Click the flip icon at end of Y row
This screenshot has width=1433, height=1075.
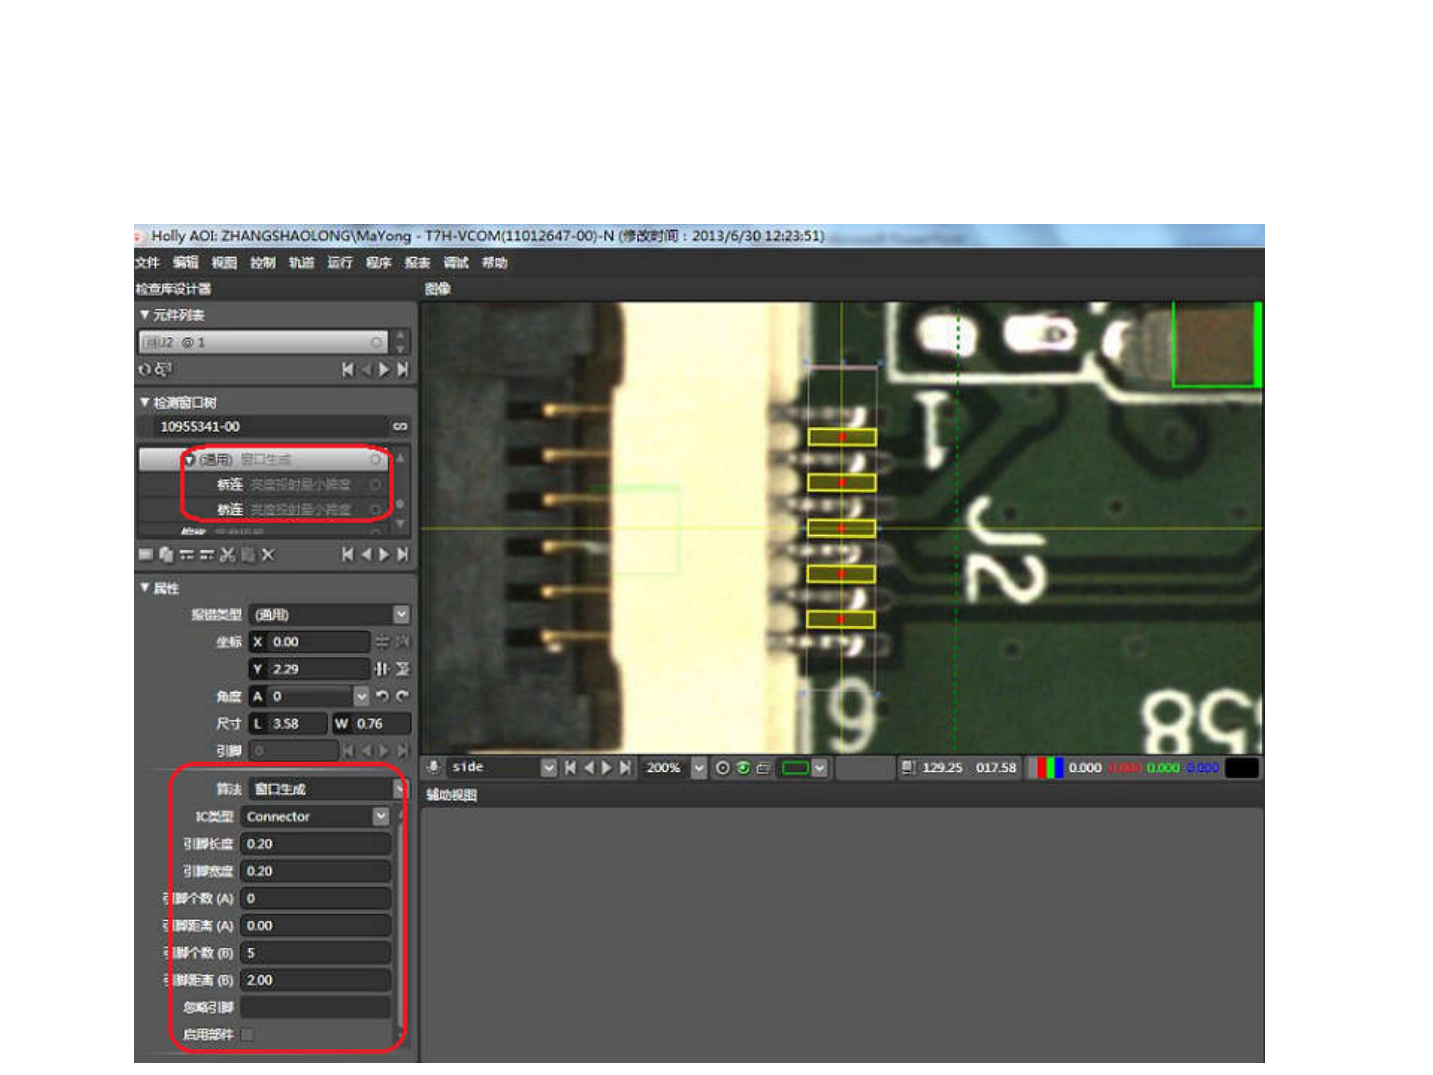point(402,669)
